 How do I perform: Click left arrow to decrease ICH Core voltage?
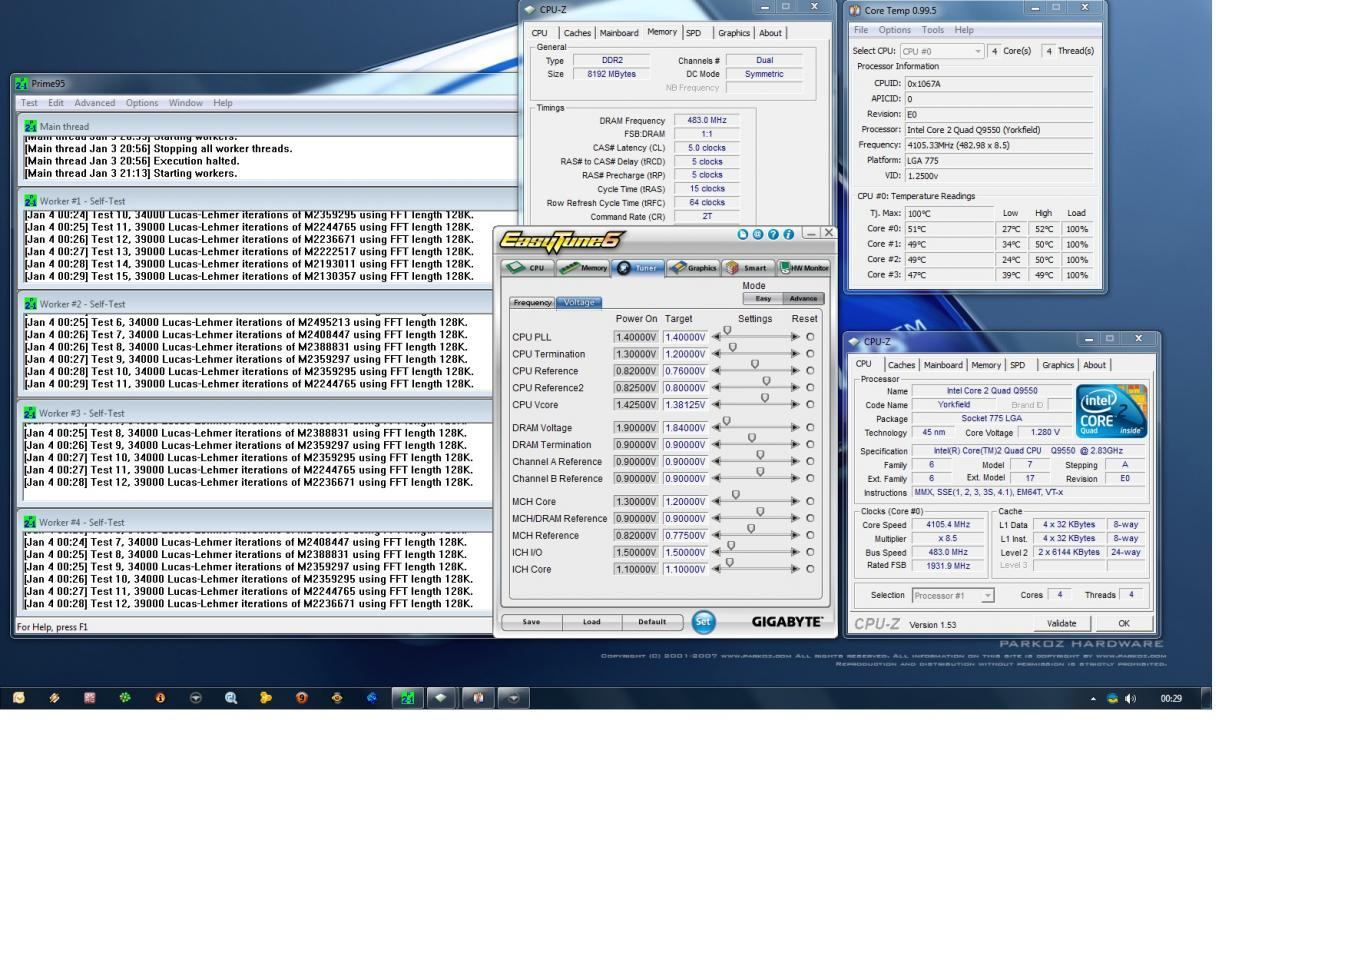click(716, 569)
